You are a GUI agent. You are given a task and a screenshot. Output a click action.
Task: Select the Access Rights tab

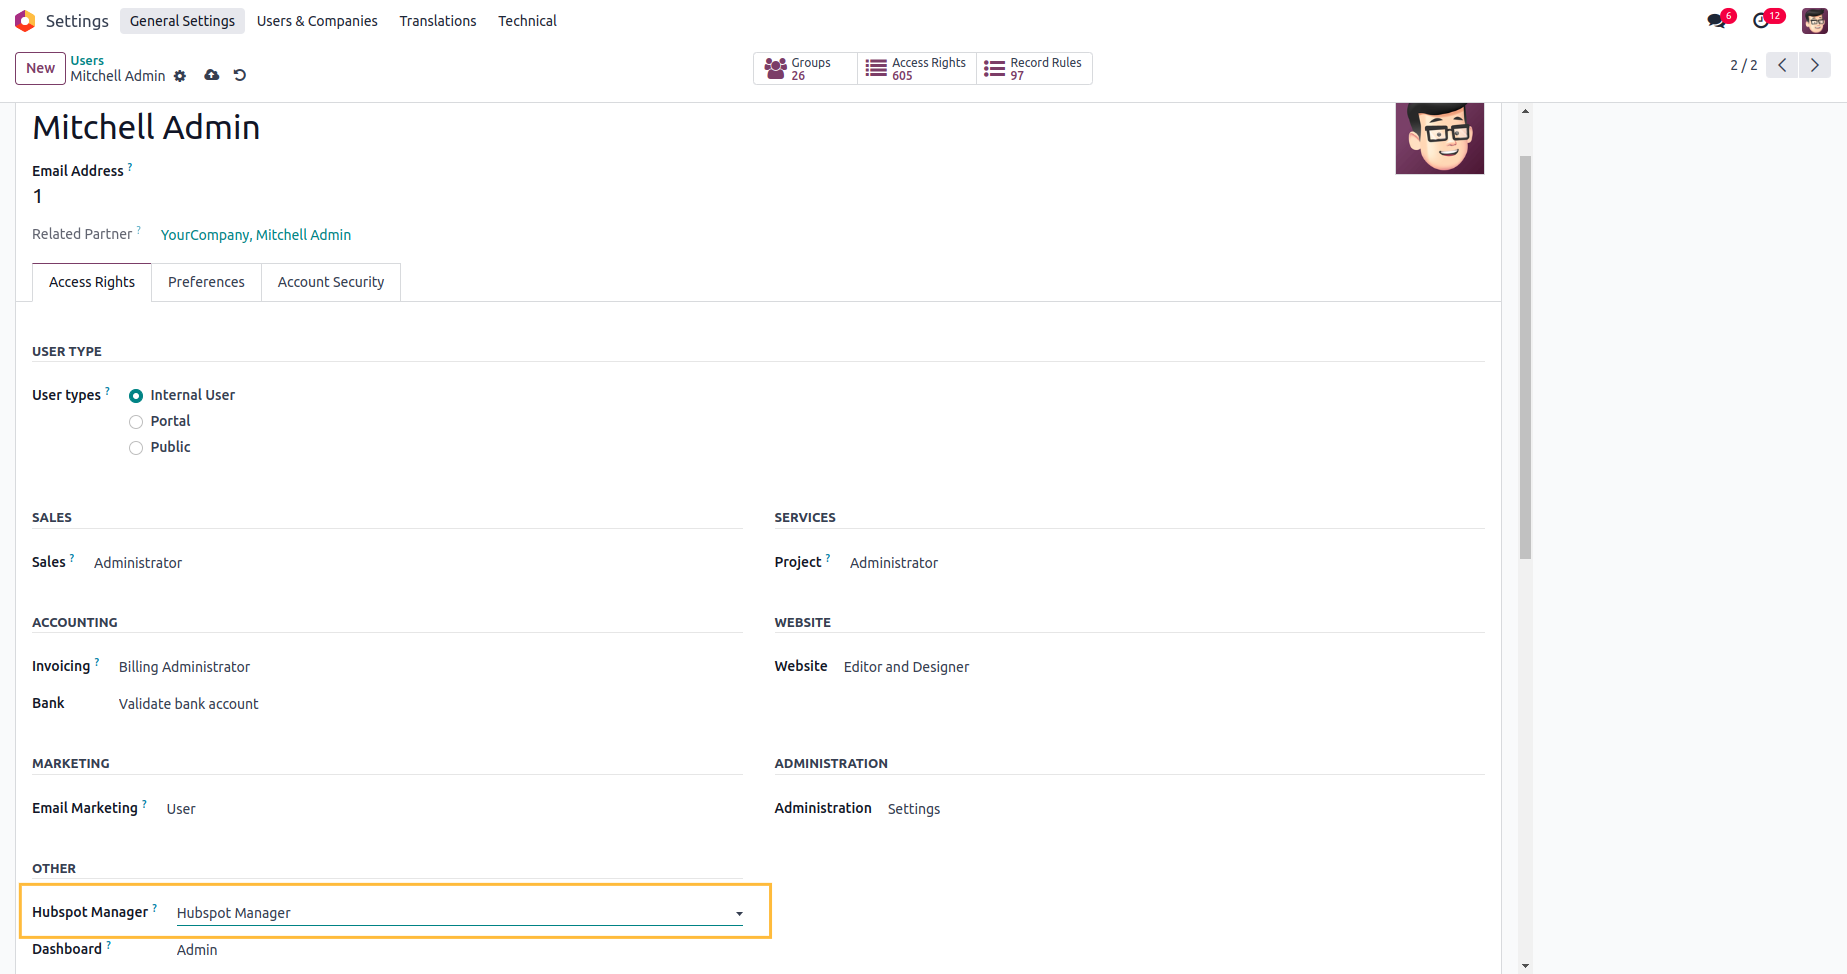click(x=92, y=282)
